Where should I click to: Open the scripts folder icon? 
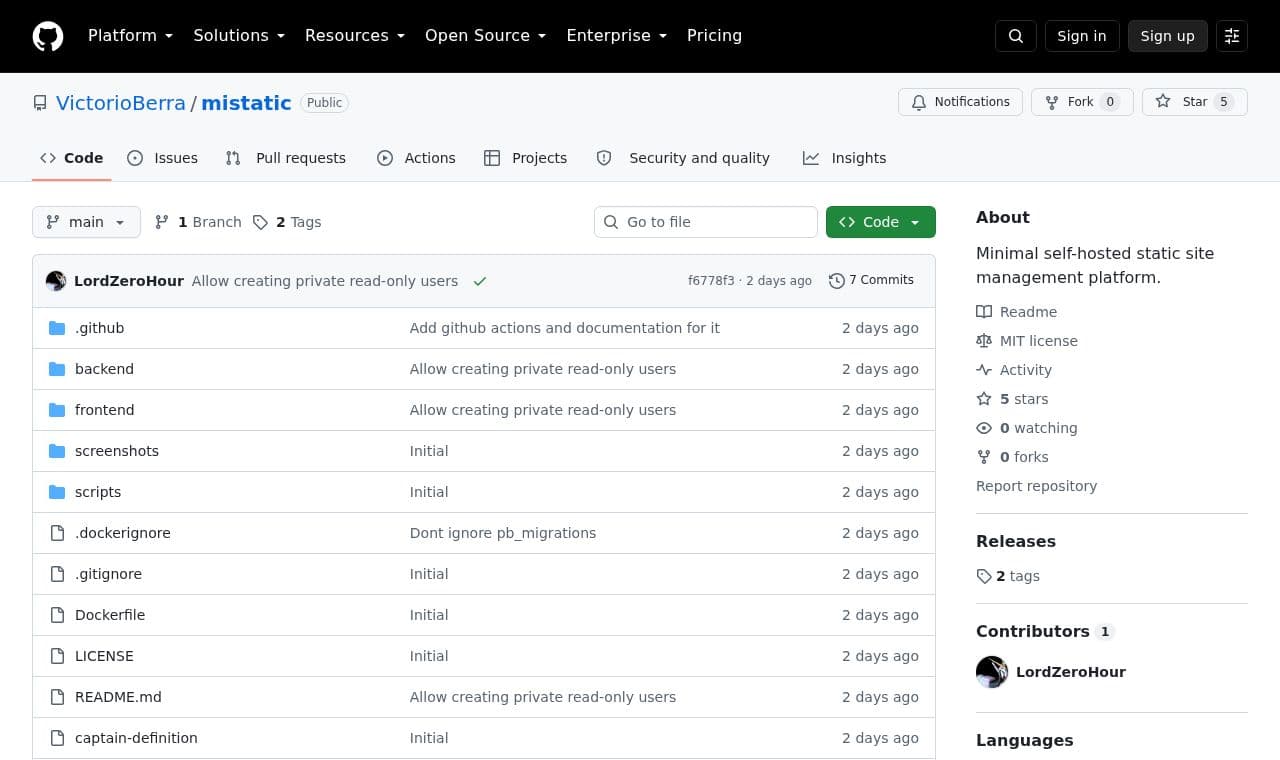click(57, 492)
